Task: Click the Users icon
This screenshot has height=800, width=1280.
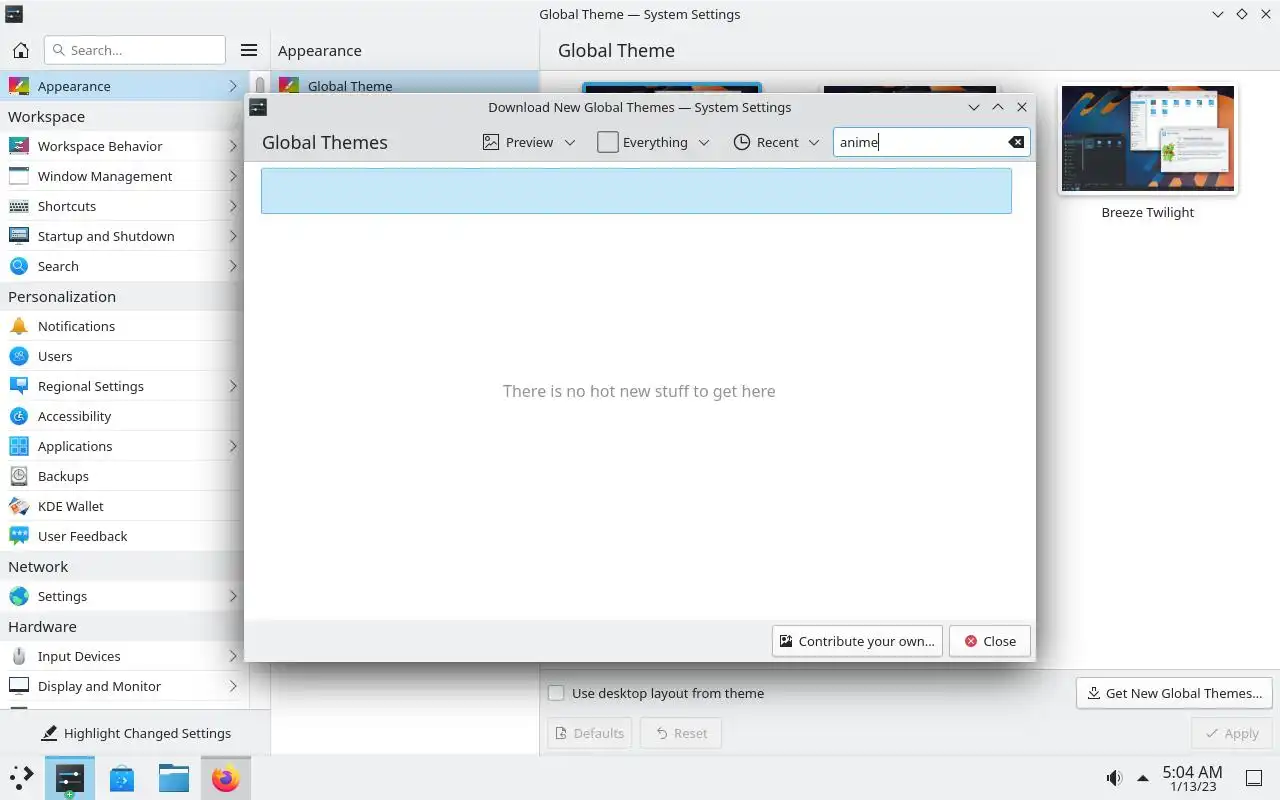Action: click(x=18, y=356)
